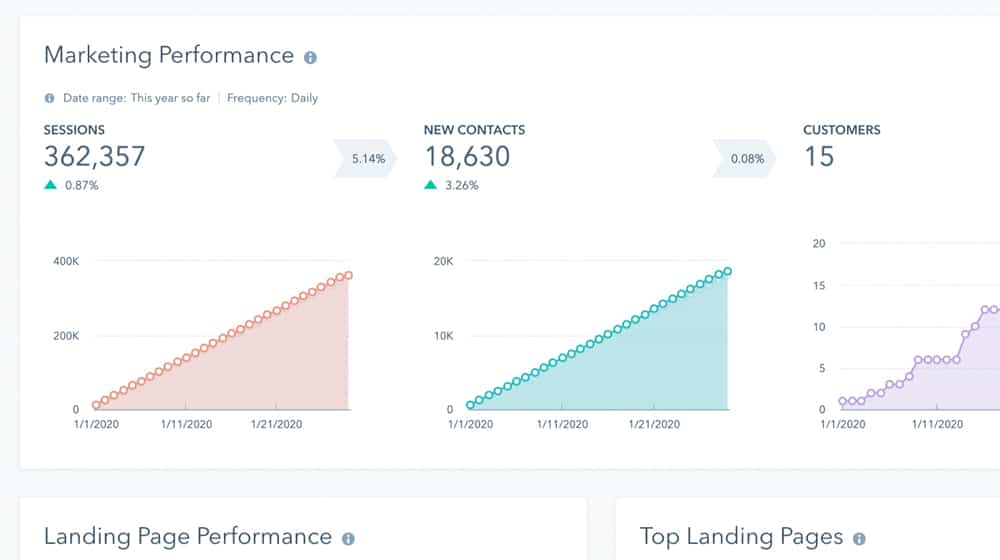Click the 15 axis label on Customers chart

click(819, 286)
